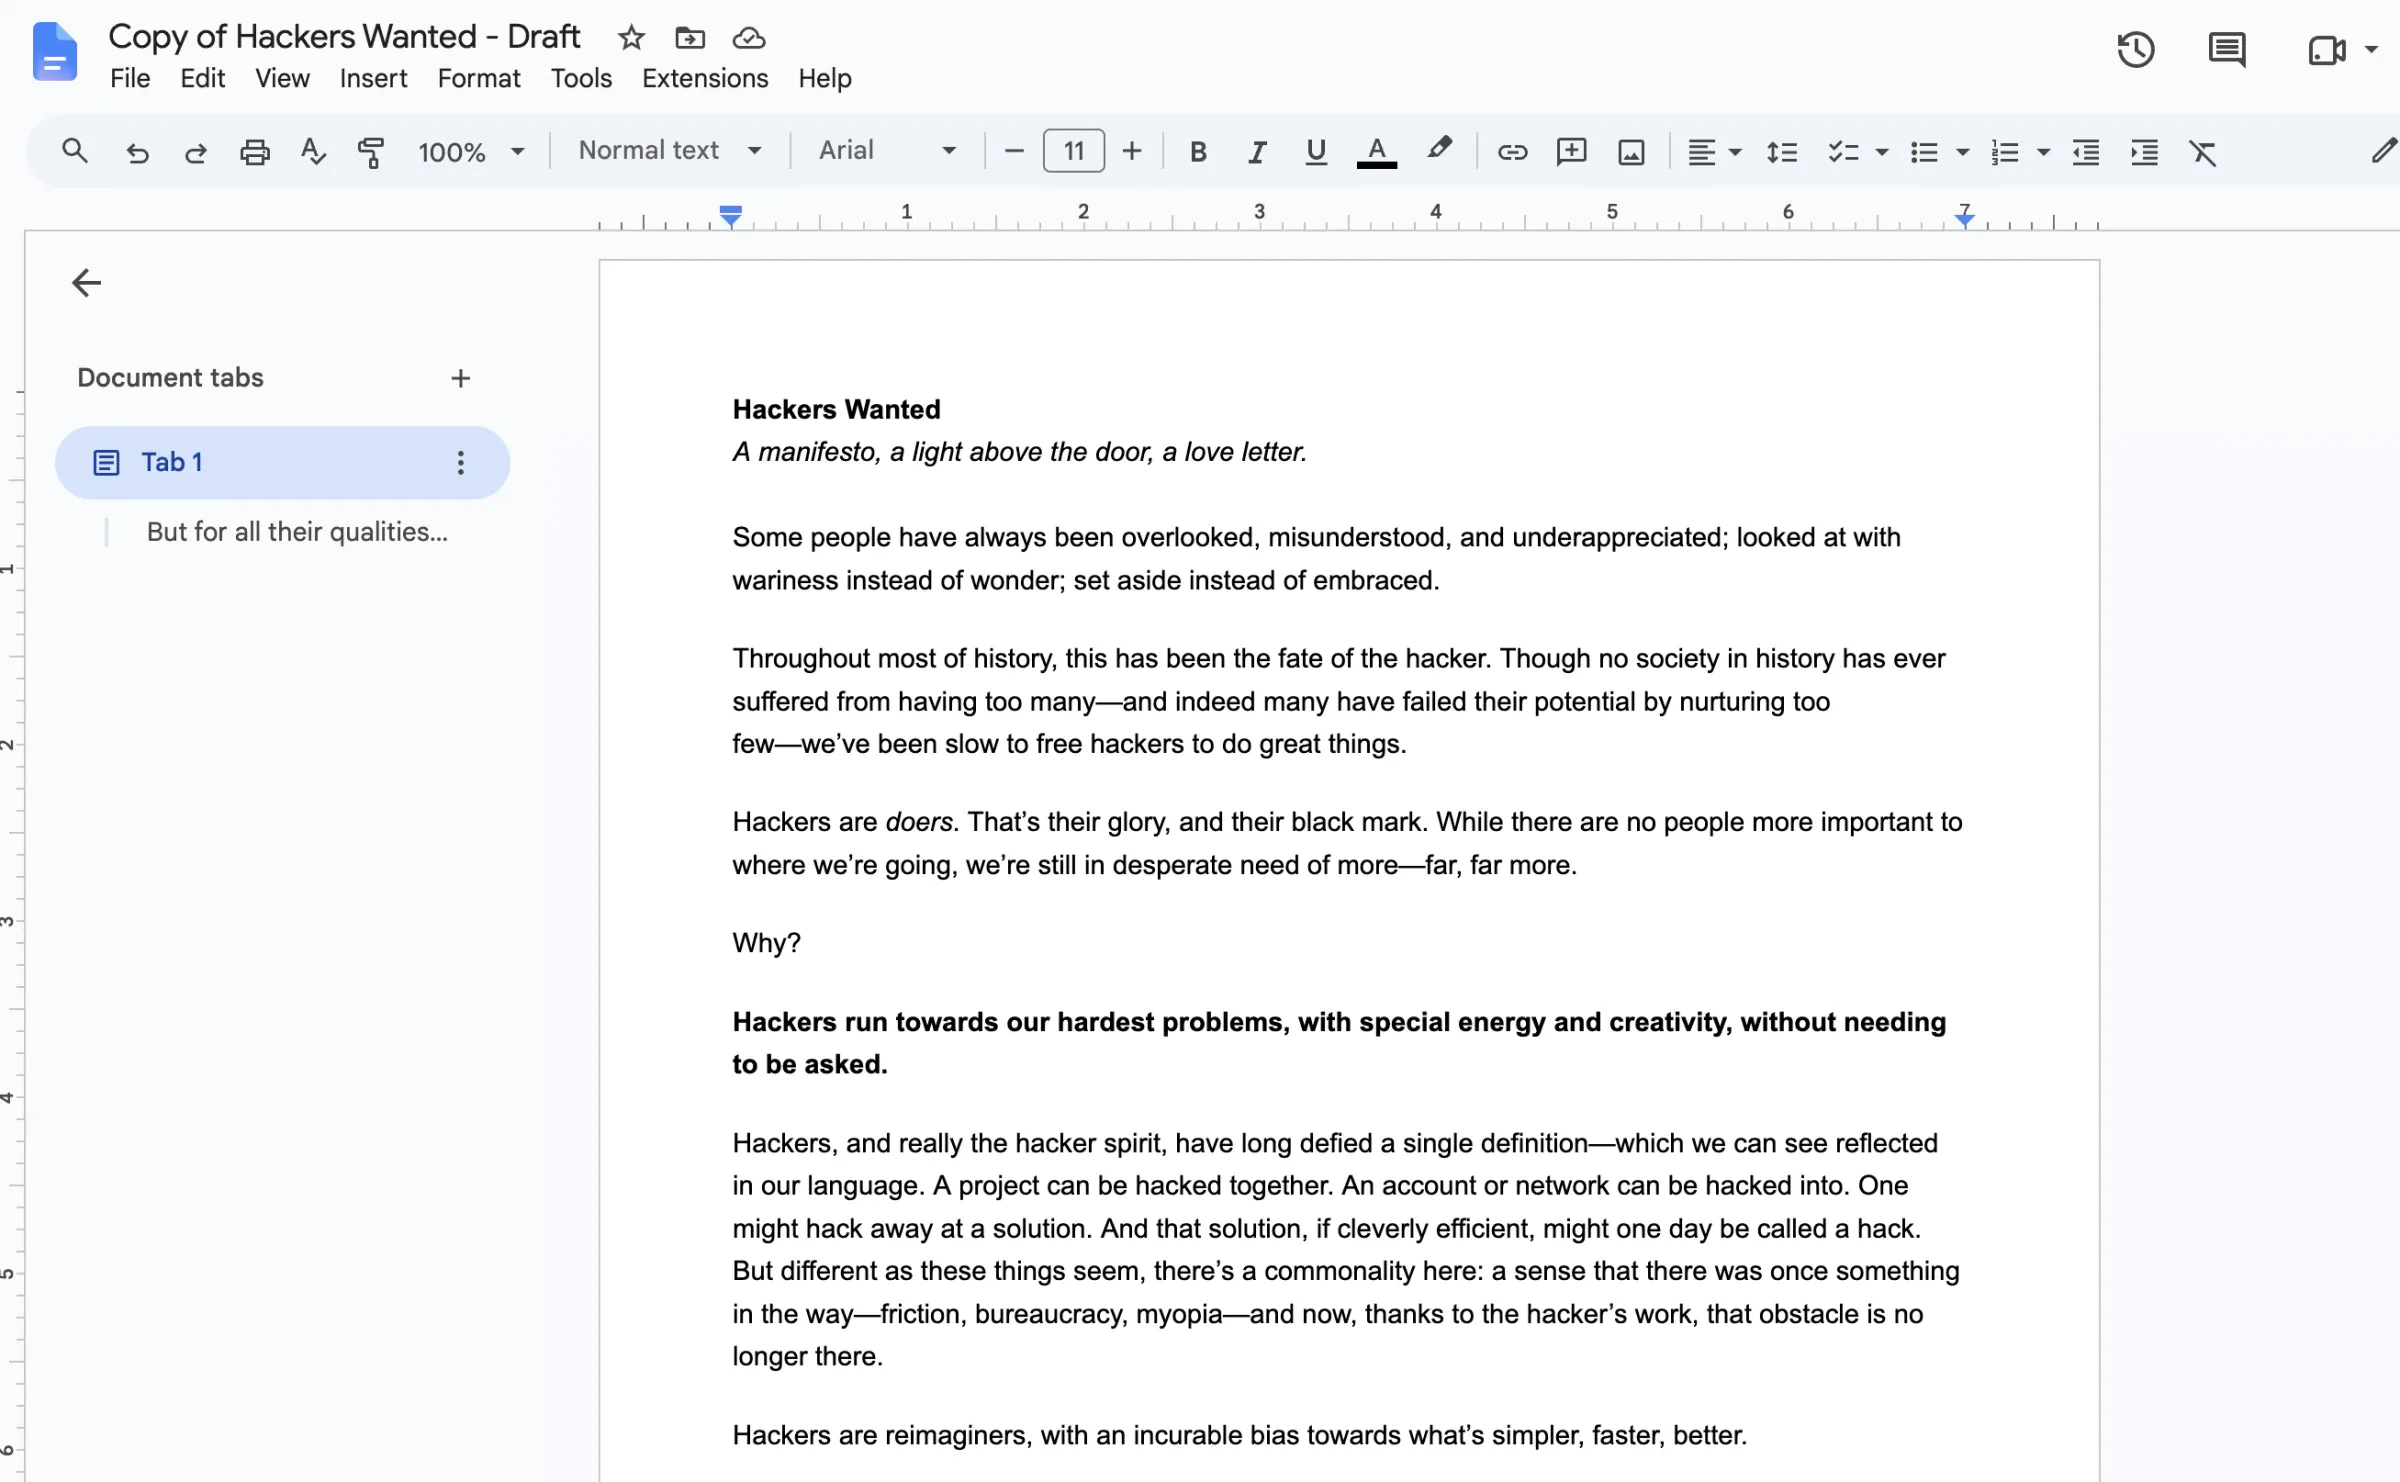This screenshot has height=1482, width=2400.
Task: Check the cloud document status
Action: click(x=749, y=38)
